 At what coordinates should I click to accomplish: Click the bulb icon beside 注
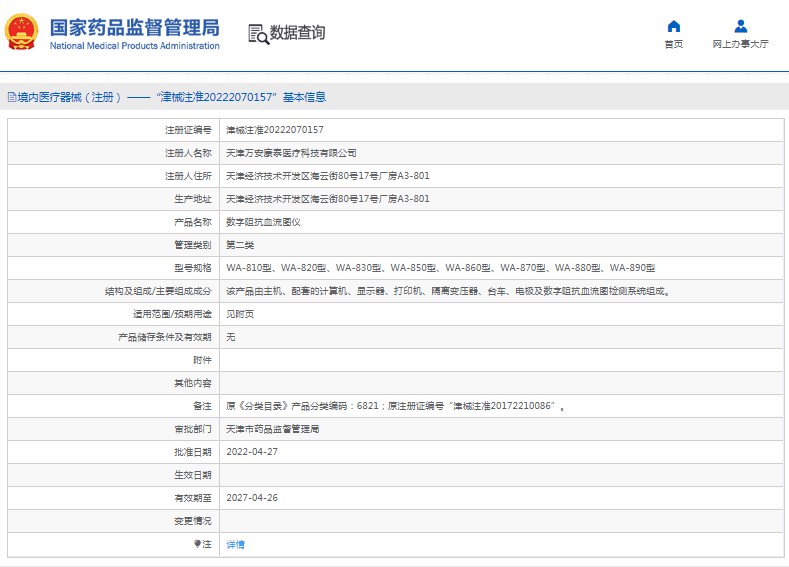point(197,543)
